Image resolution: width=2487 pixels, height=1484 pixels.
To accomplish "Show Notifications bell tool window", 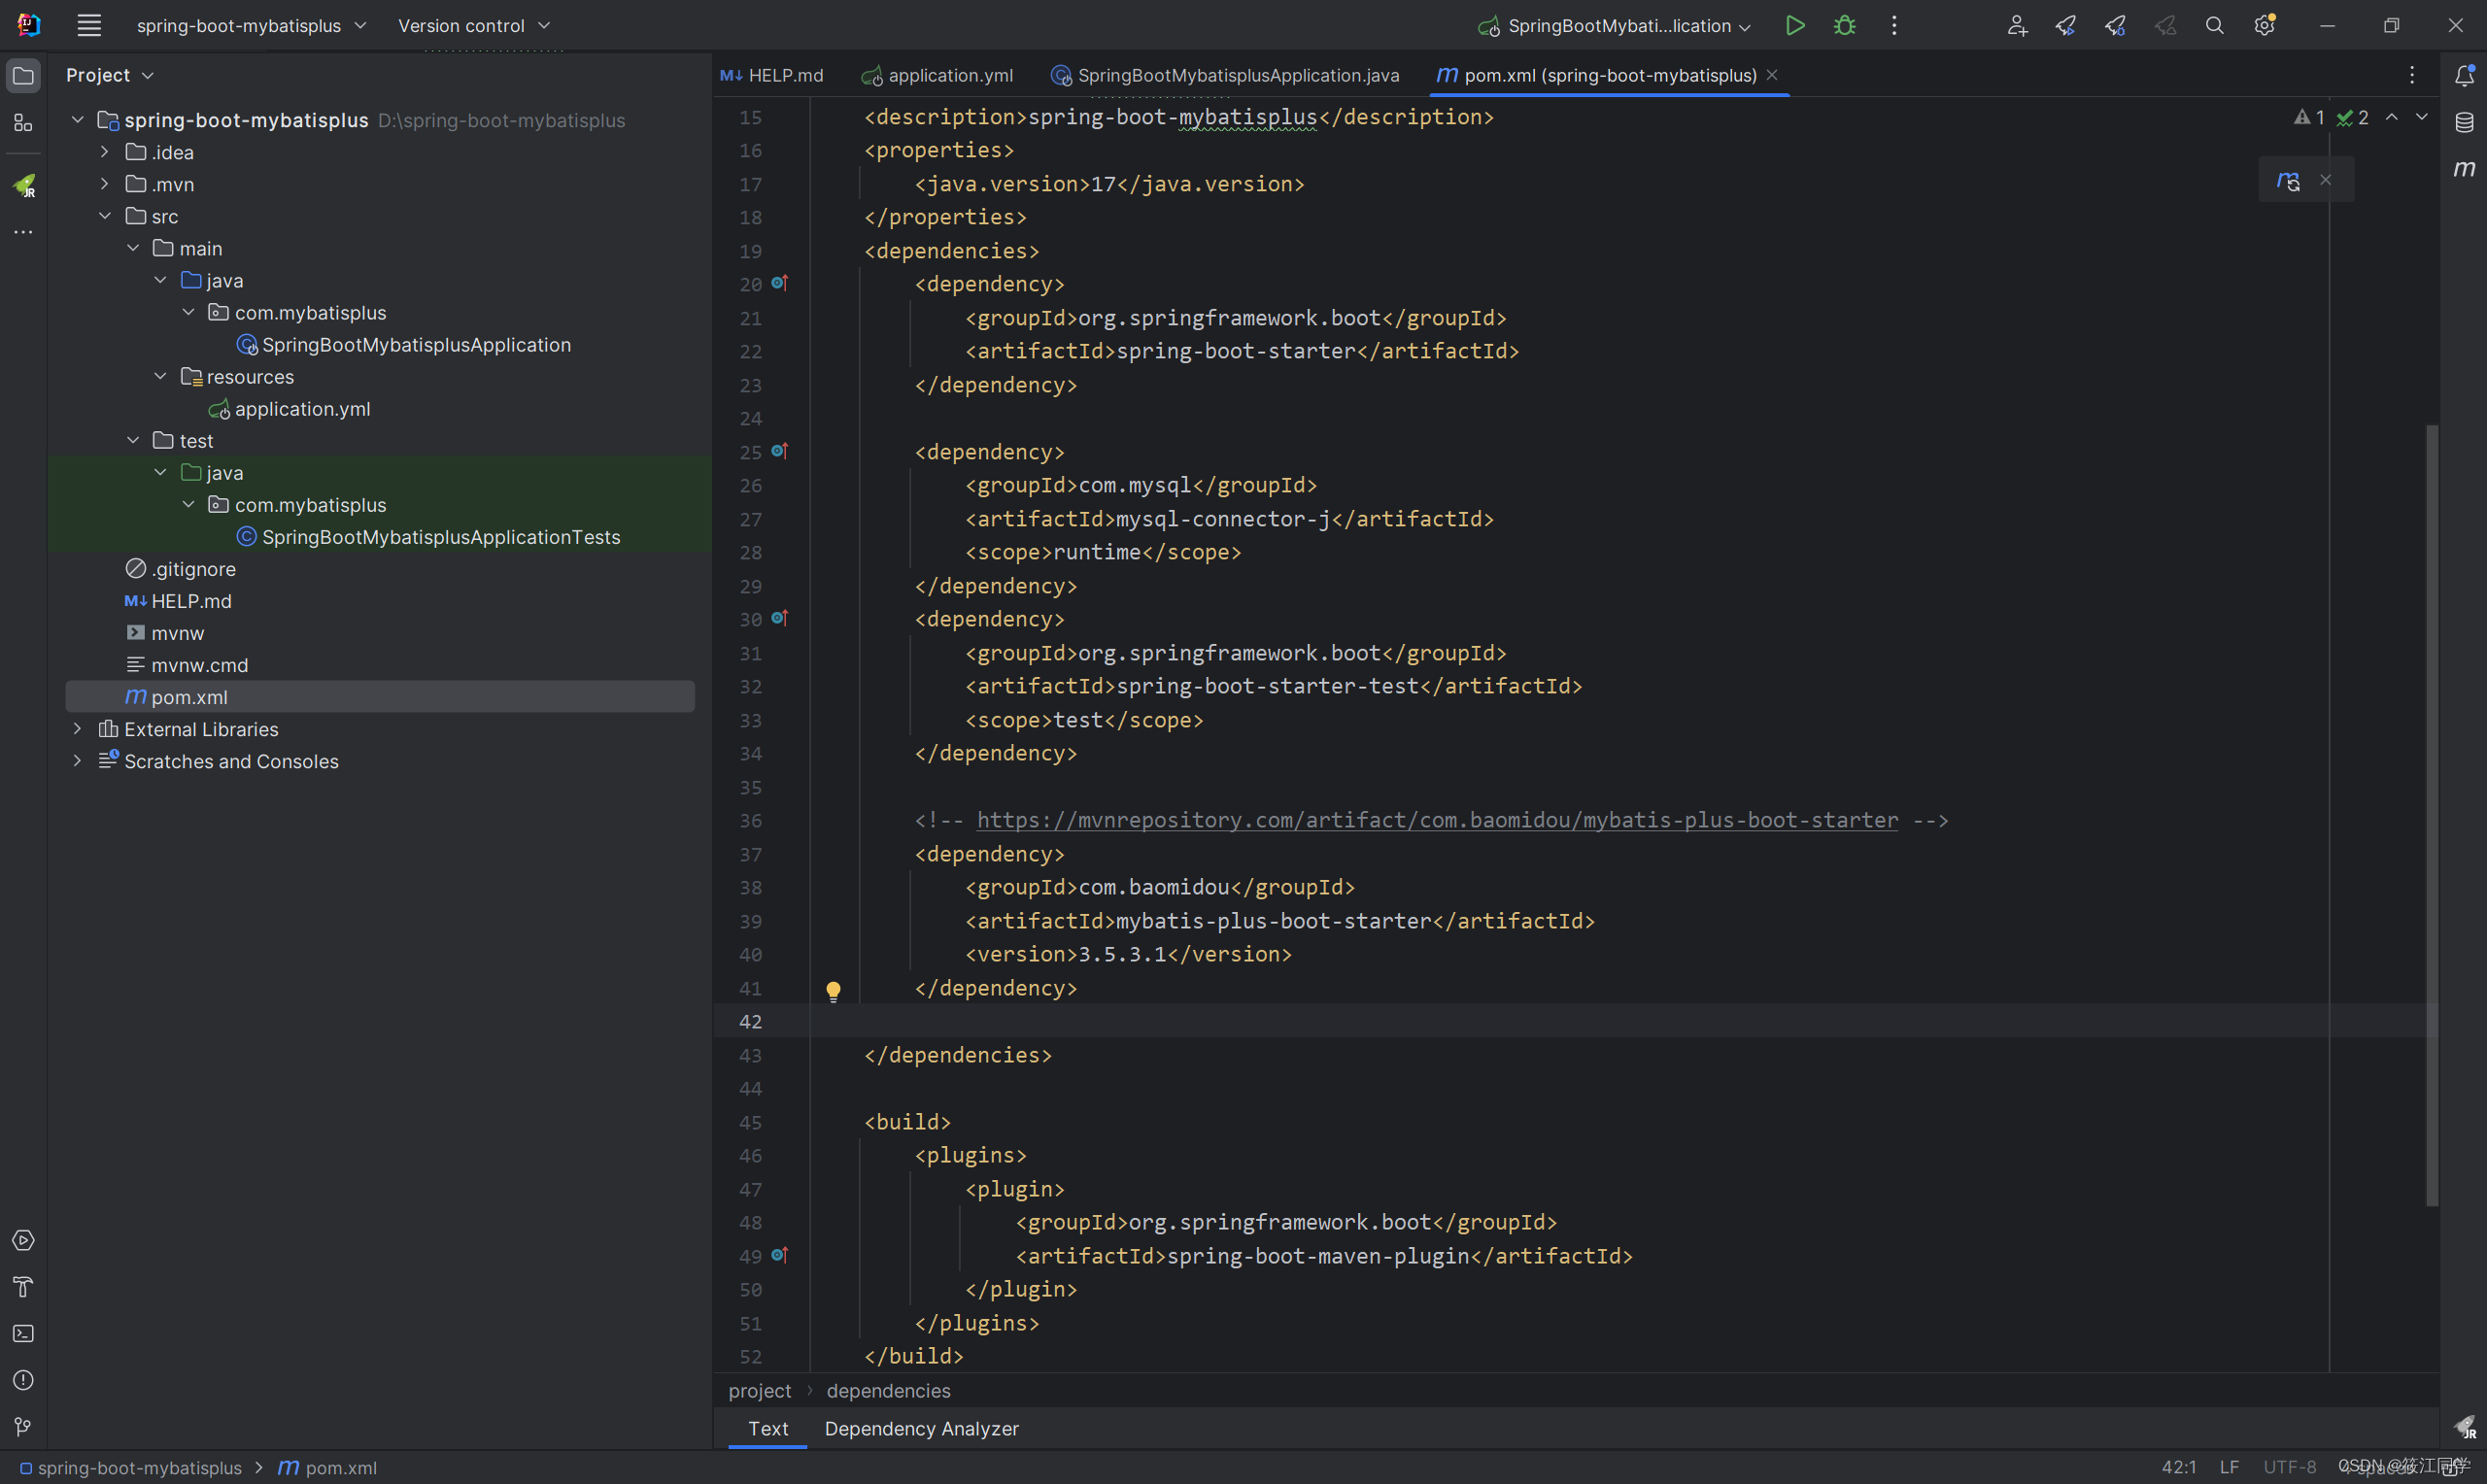I will tap(2464, 76).
